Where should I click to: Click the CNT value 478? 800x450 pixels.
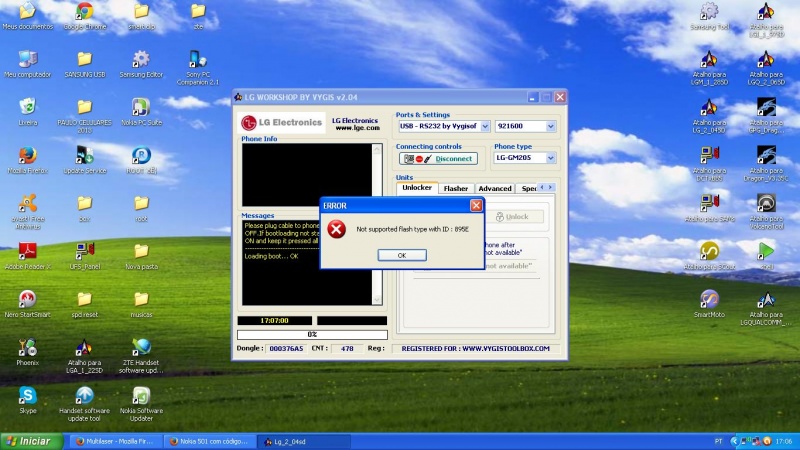point(347,348)
